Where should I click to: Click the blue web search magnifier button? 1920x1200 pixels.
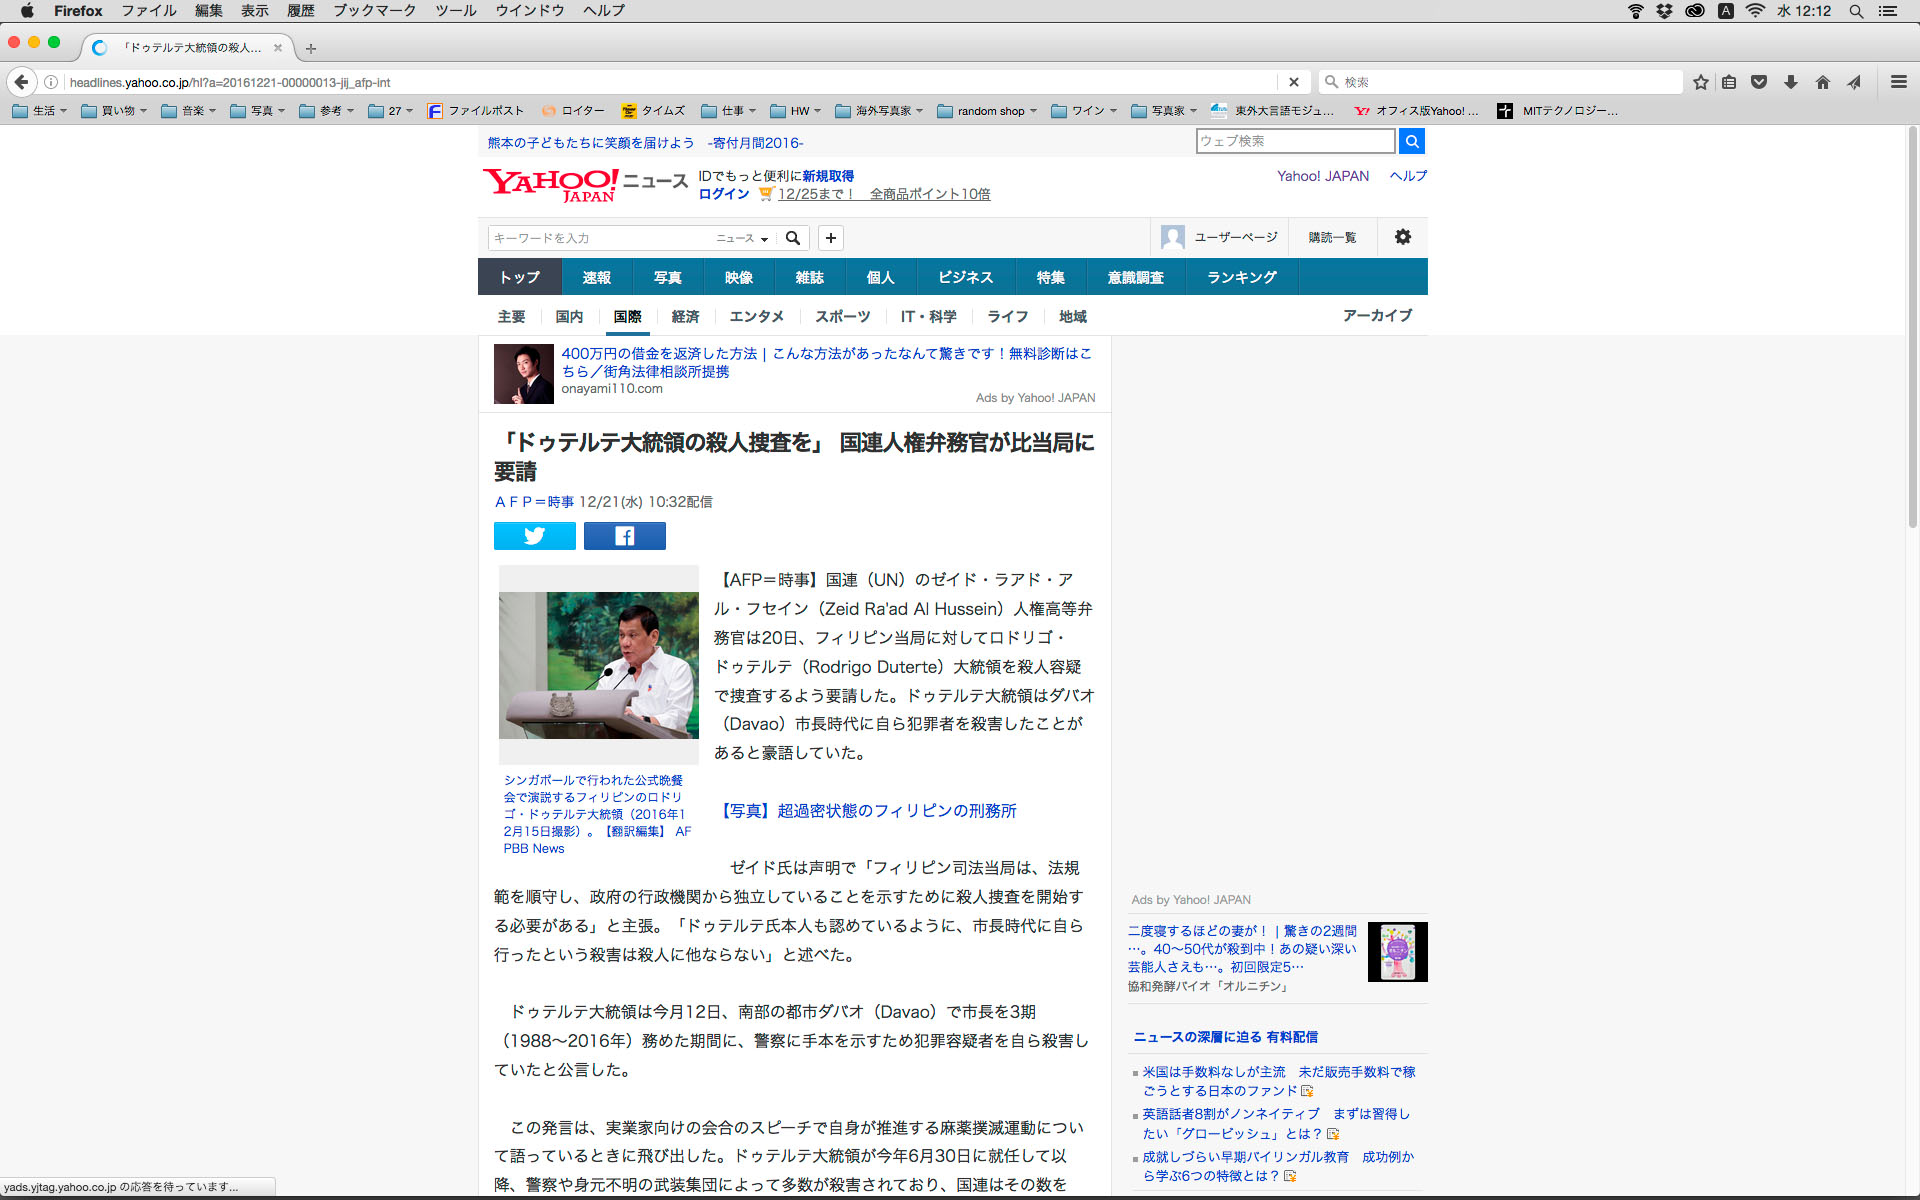click(1411, 141)
